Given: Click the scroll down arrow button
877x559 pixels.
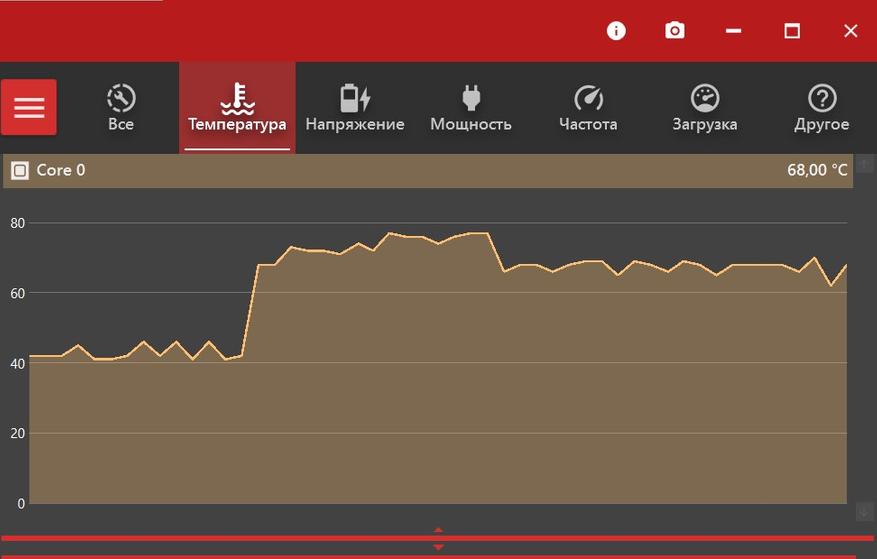Looking at the screenshot, I should [864, 511].
